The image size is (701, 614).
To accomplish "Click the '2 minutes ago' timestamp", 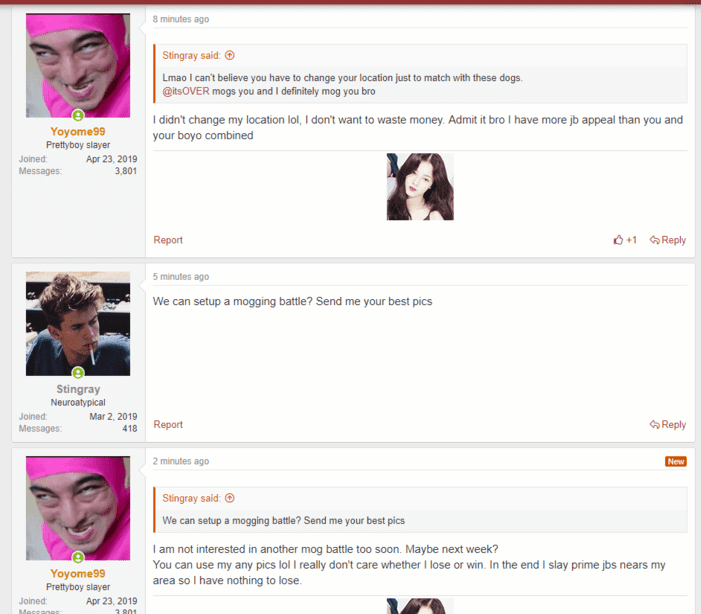I will point(181,461).
